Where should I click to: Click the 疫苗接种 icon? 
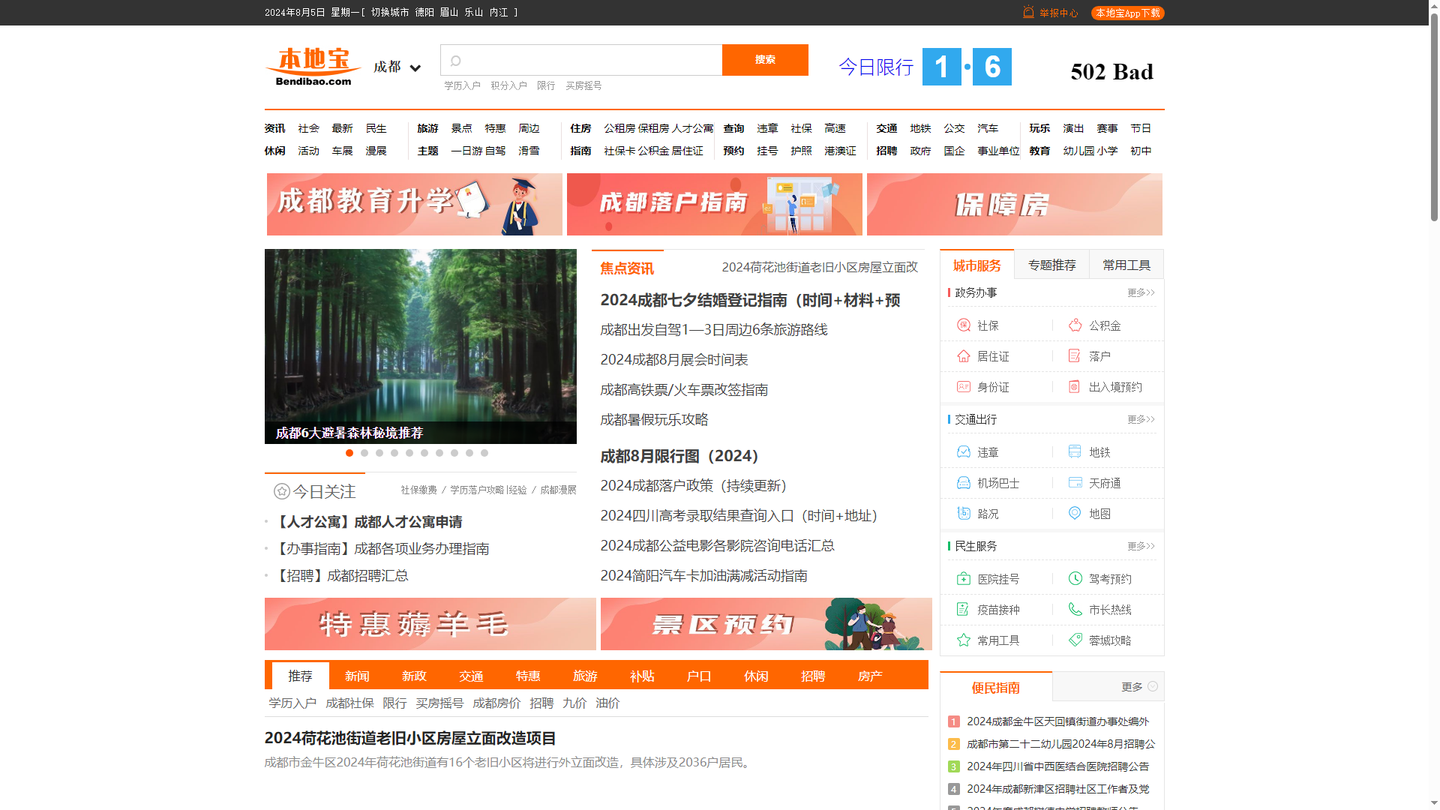(964, 609)
